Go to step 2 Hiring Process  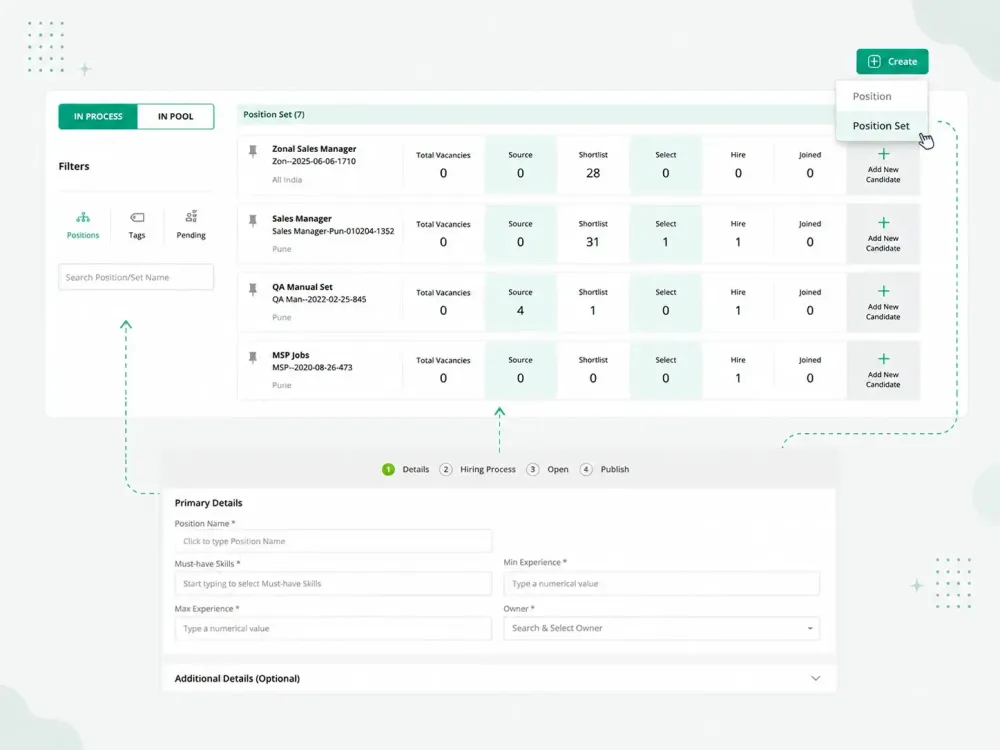click(478, 469)
